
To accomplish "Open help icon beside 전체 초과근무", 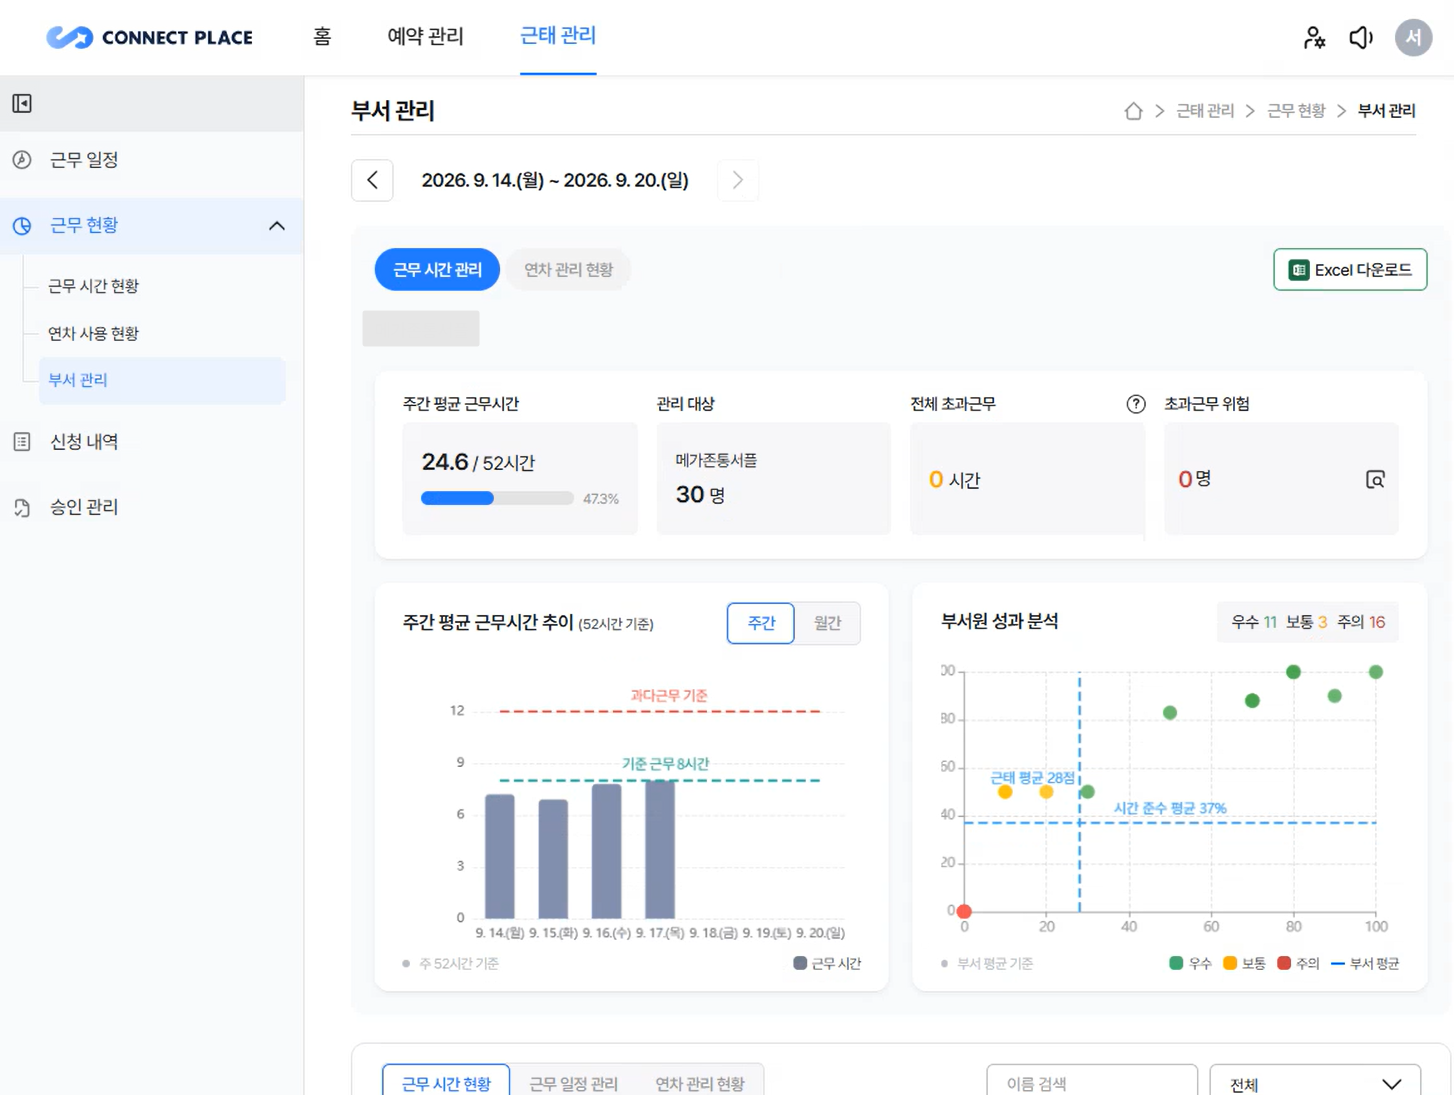I will click(1136, 404).
